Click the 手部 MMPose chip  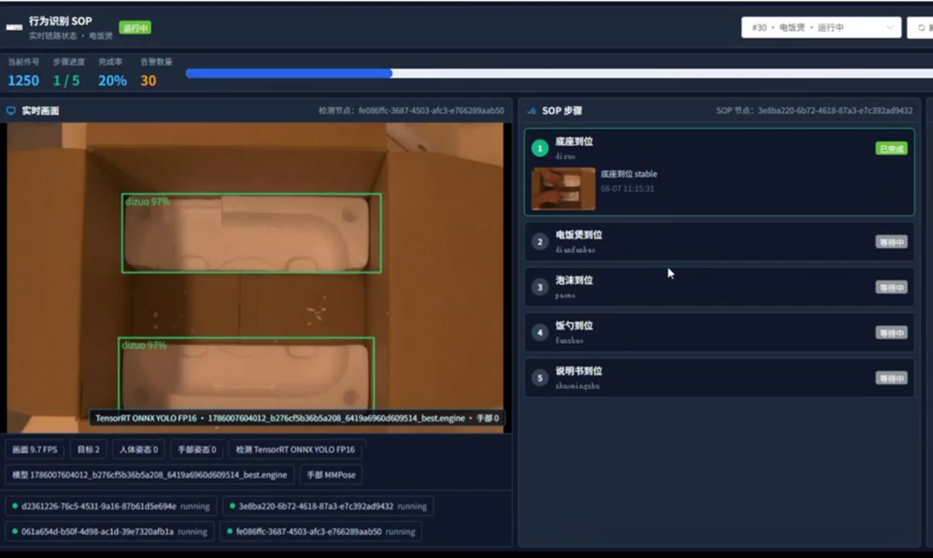pyautogui.click(x=331, y=475)
